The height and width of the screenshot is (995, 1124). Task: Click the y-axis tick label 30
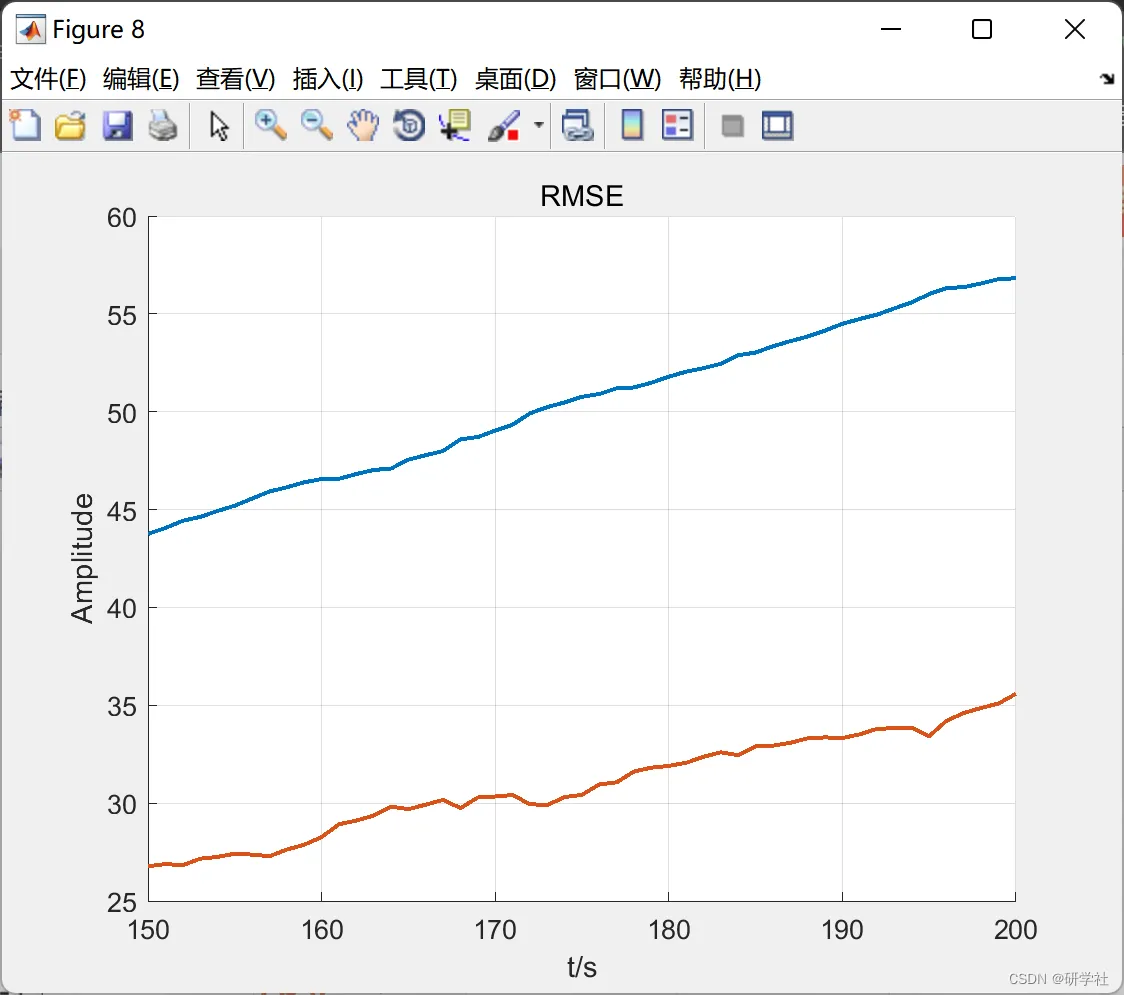[121, 805]
